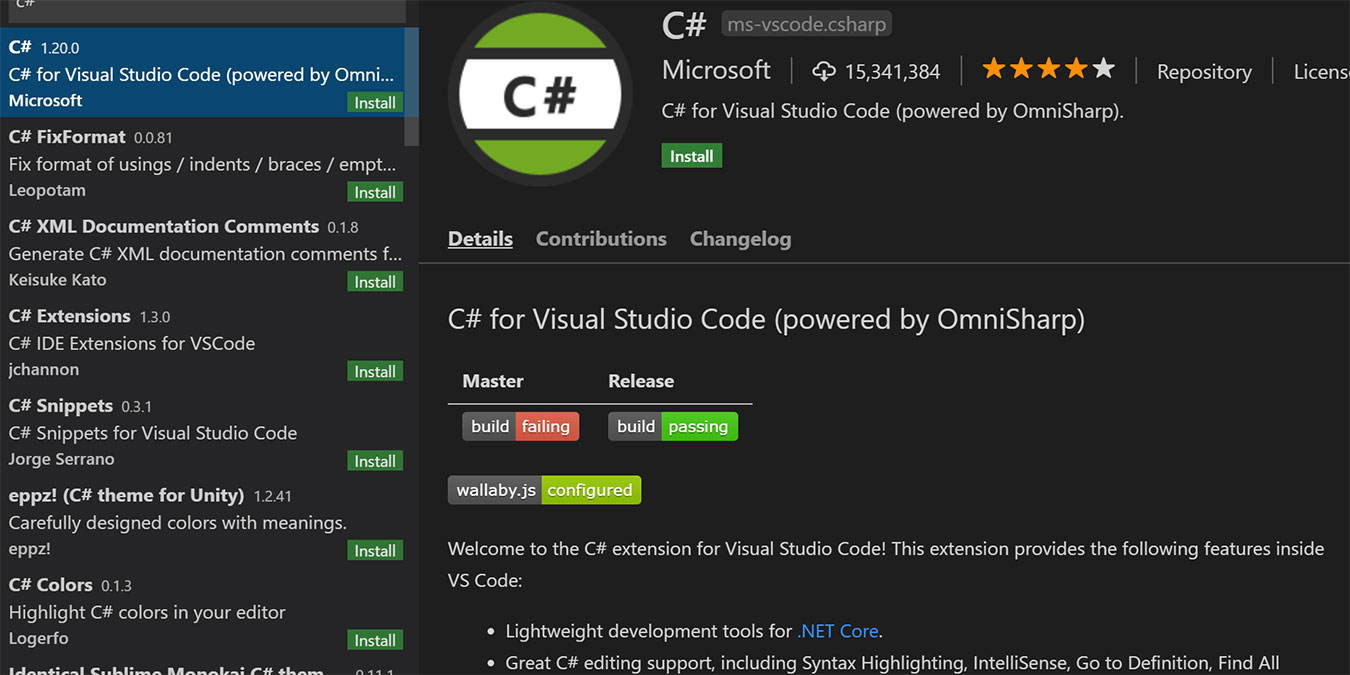Click the extension list vertical scrollbar
Viewport: 1350px width, 675px height.
tap(411, 85)
